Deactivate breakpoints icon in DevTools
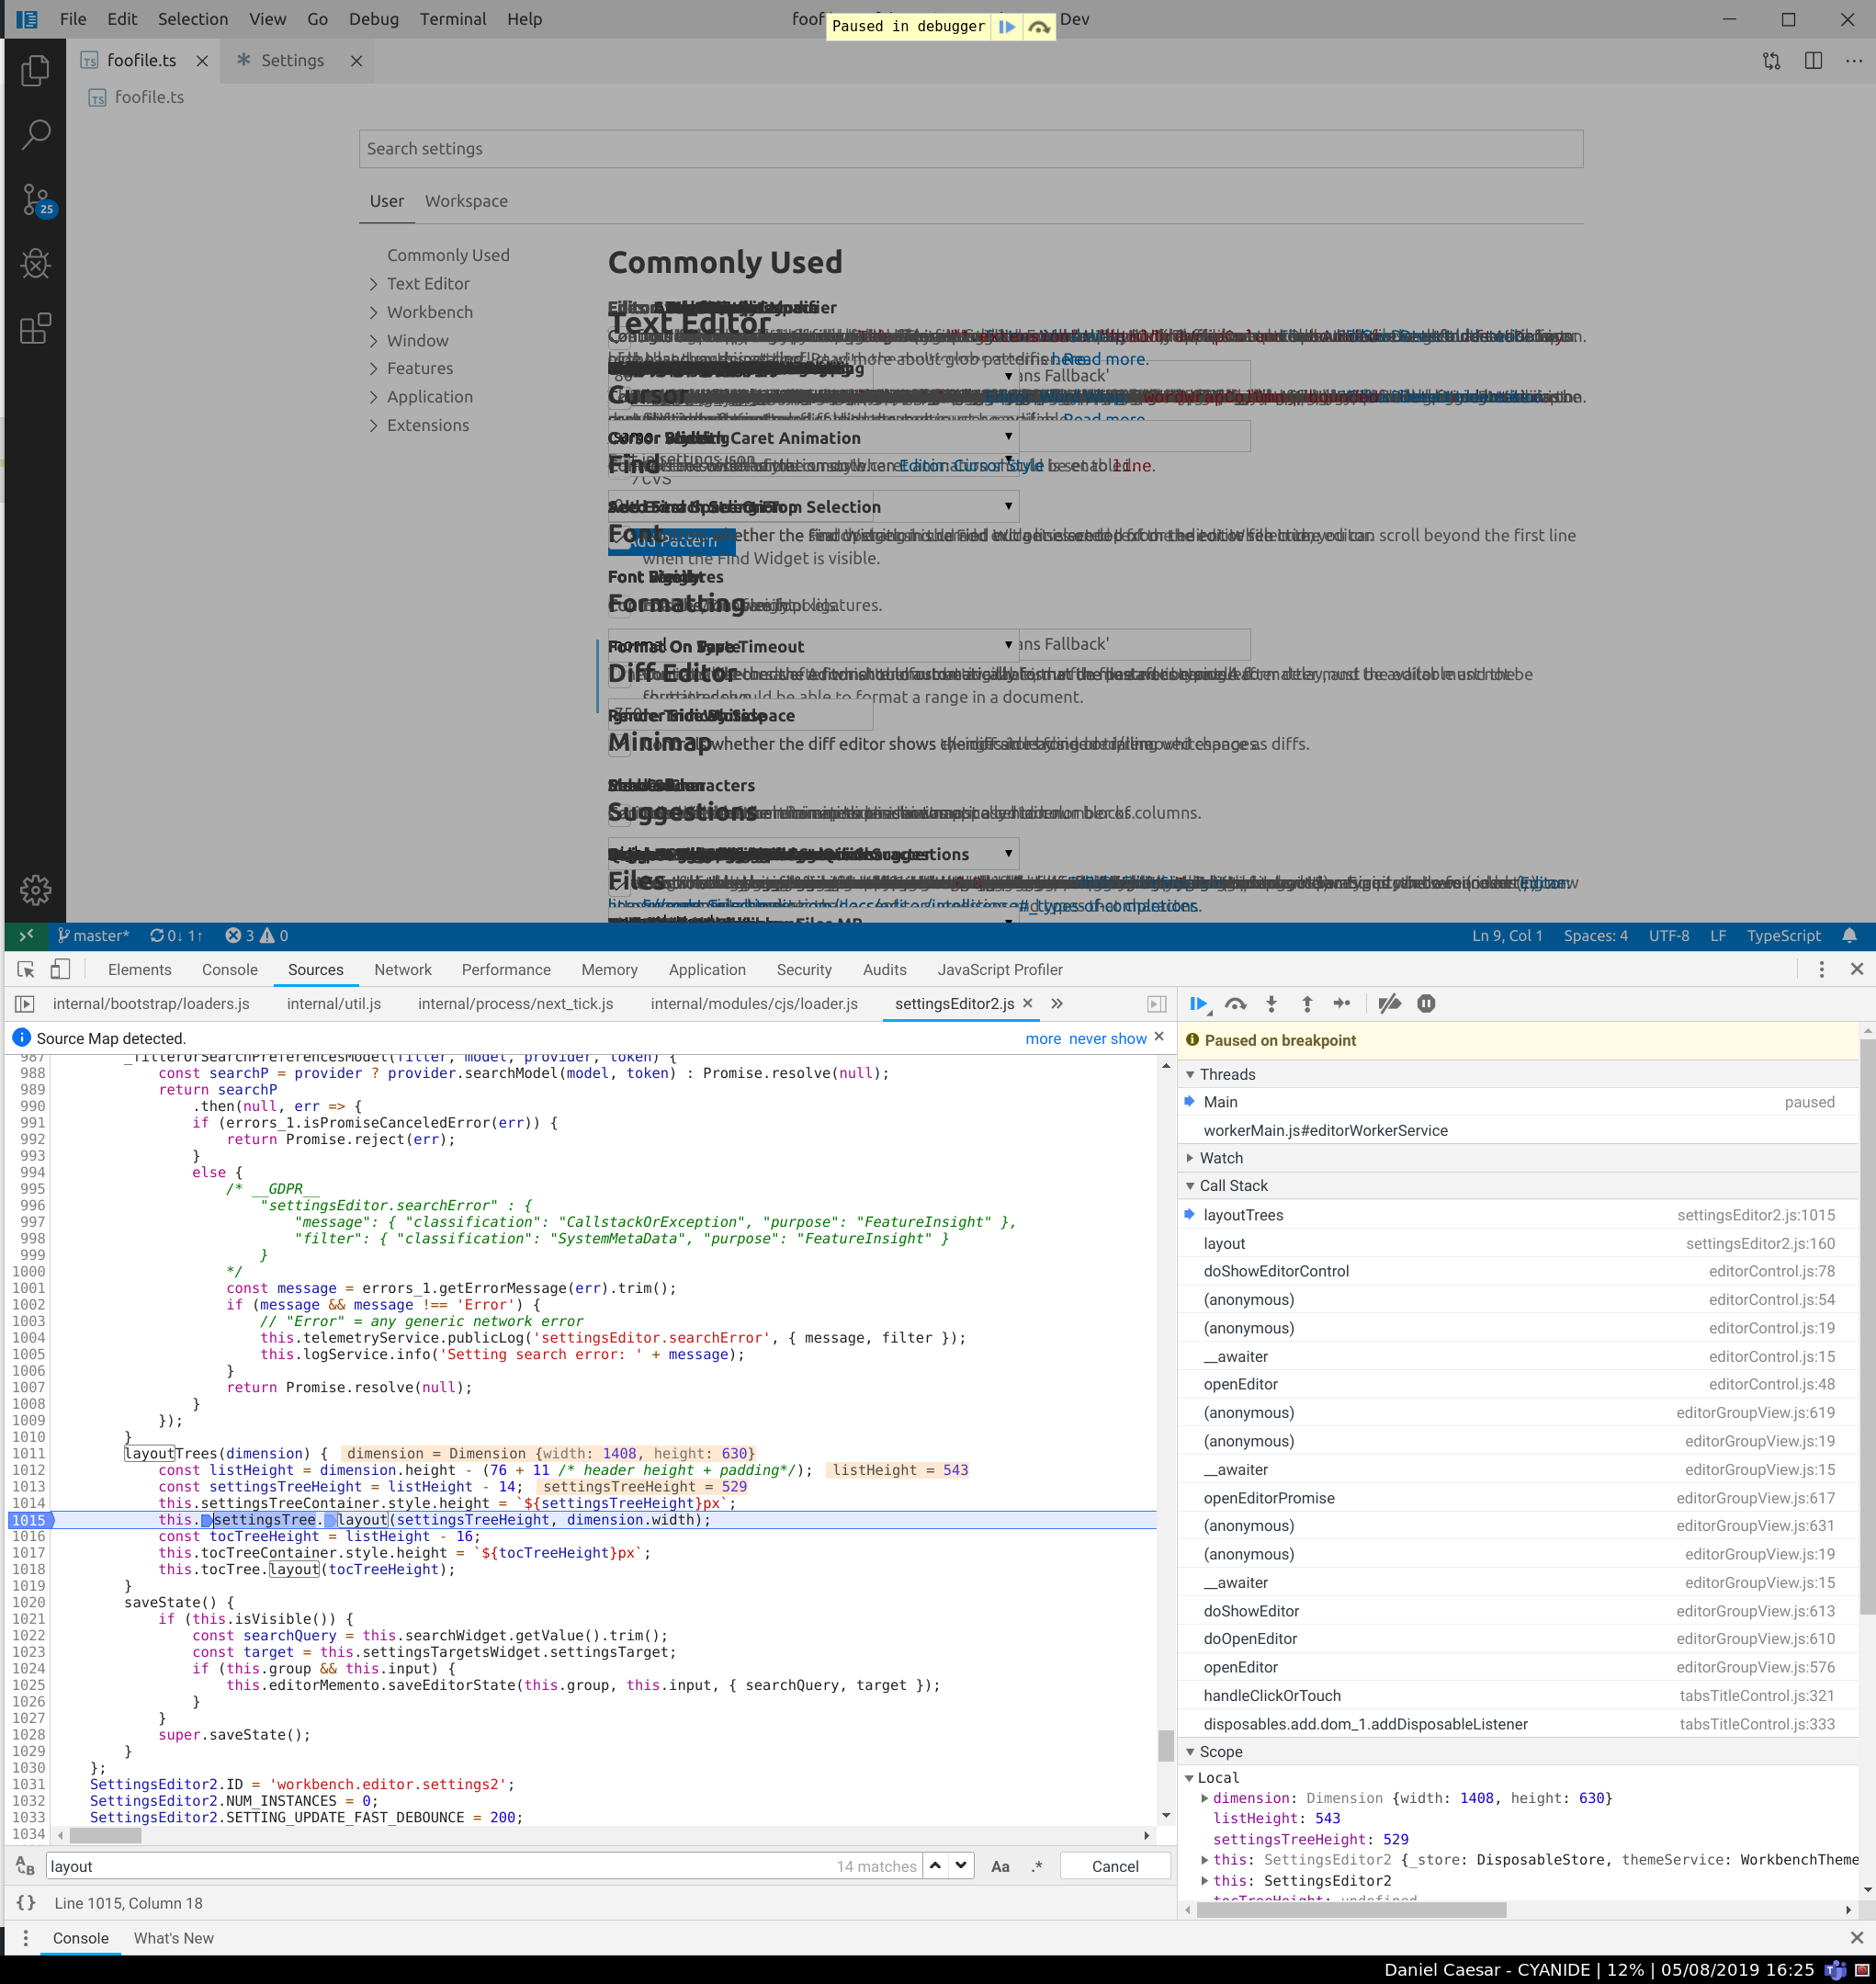Viewport: 1876px width, 1984px height. pyautogui.click(x=1389, y=1003)
